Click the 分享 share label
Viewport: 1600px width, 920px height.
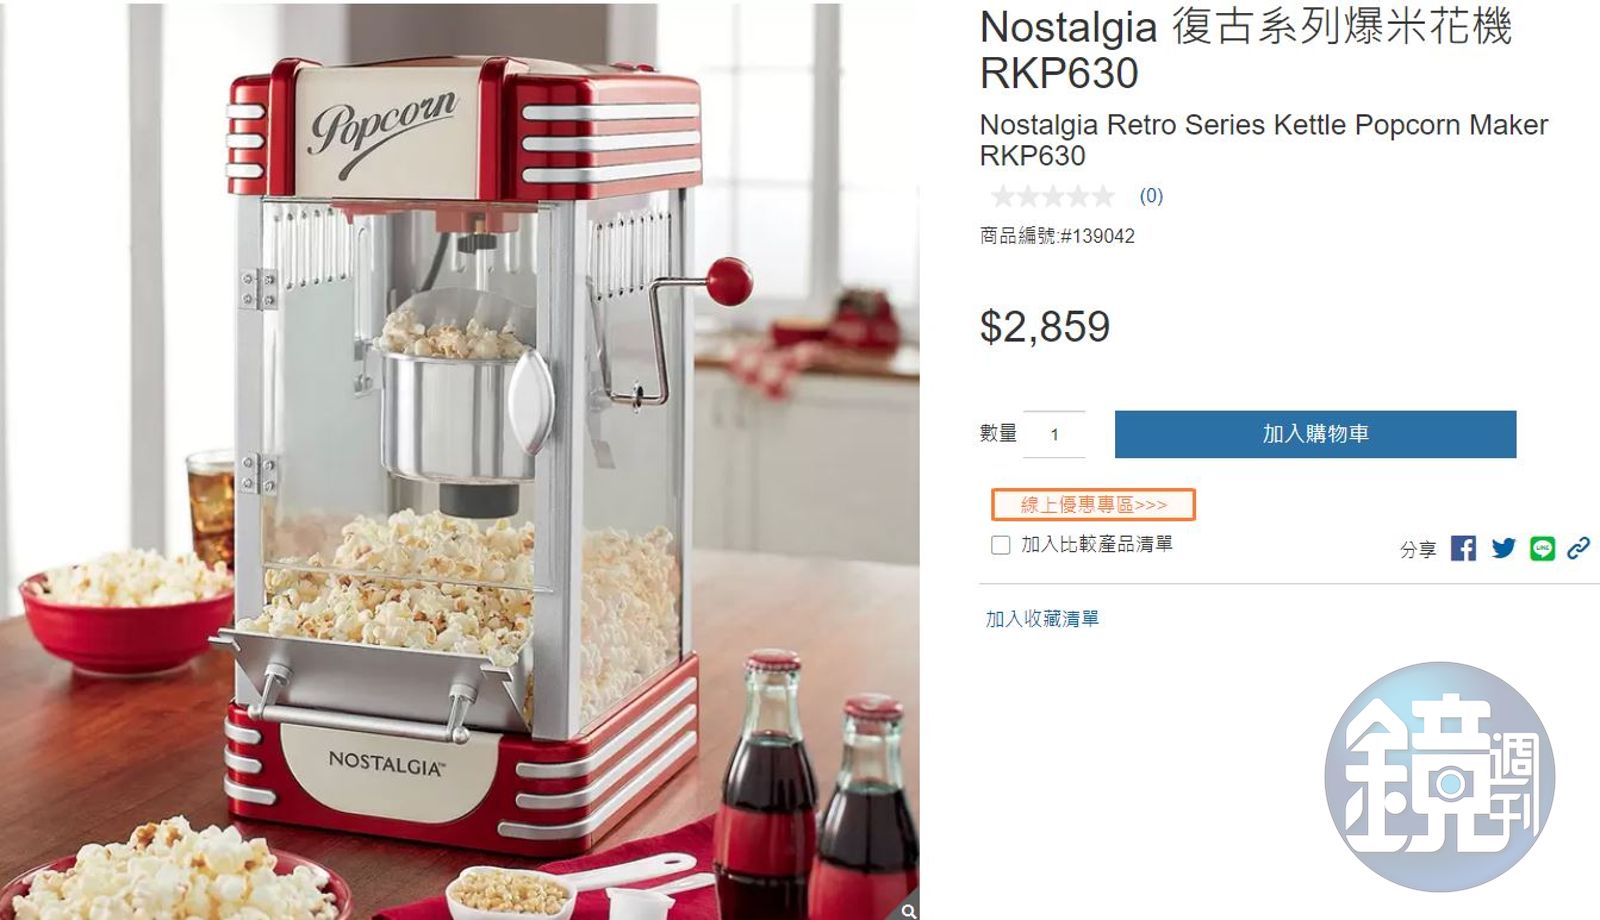tap(1418, 549)
